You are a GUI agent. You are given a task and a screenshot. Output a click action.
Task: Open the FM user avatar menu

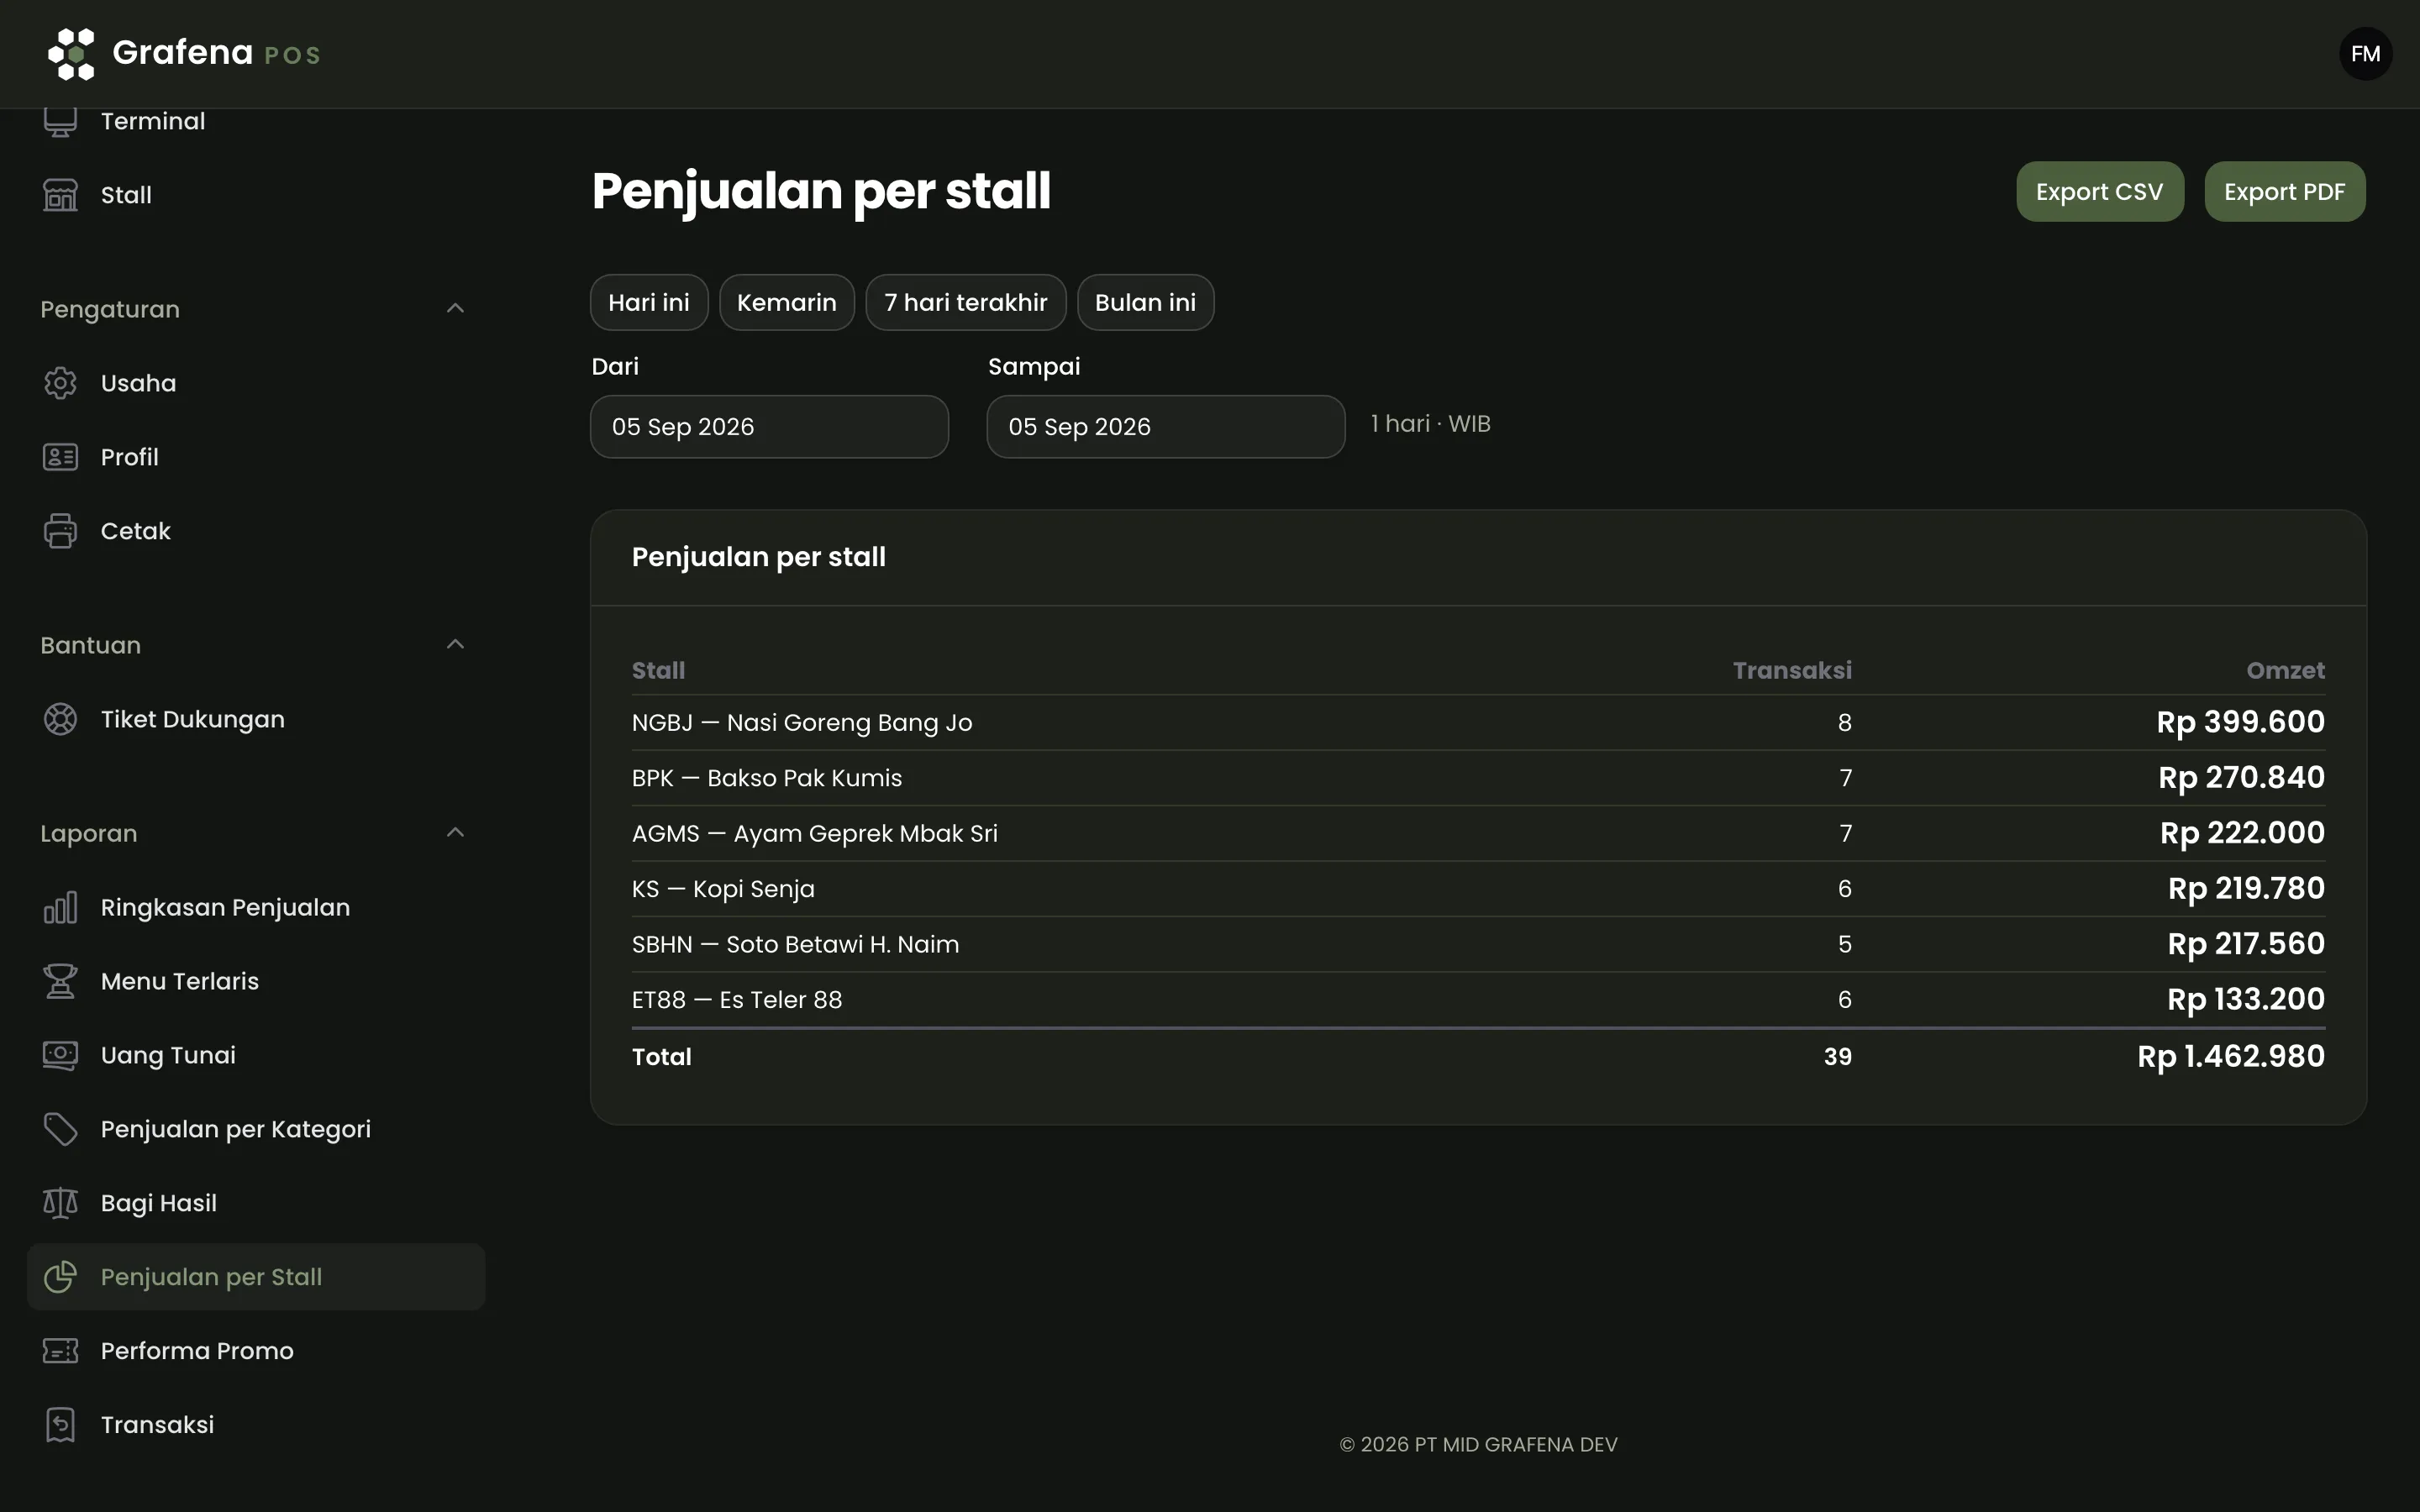click(x=2365, y=54)
